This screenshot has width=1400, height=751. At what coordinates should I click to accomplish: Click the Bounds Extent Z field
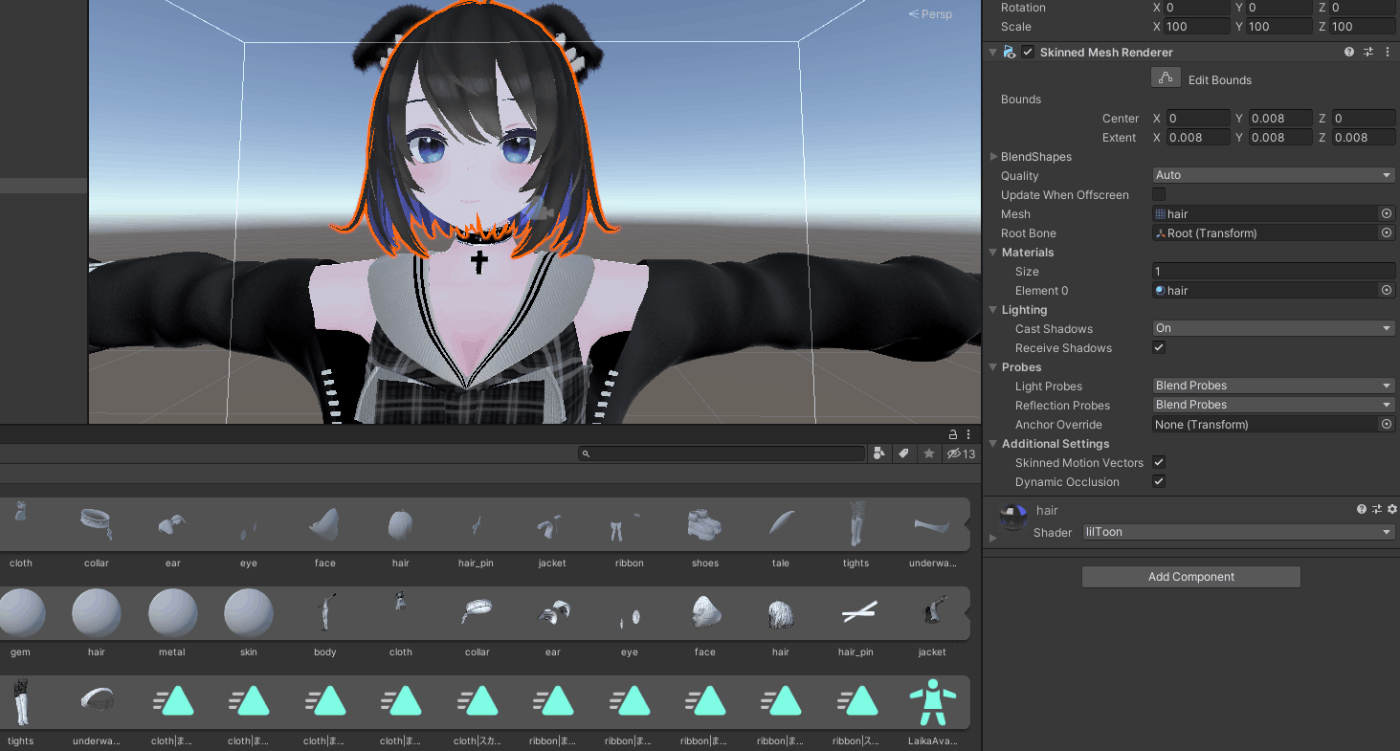coord(1363,138)
